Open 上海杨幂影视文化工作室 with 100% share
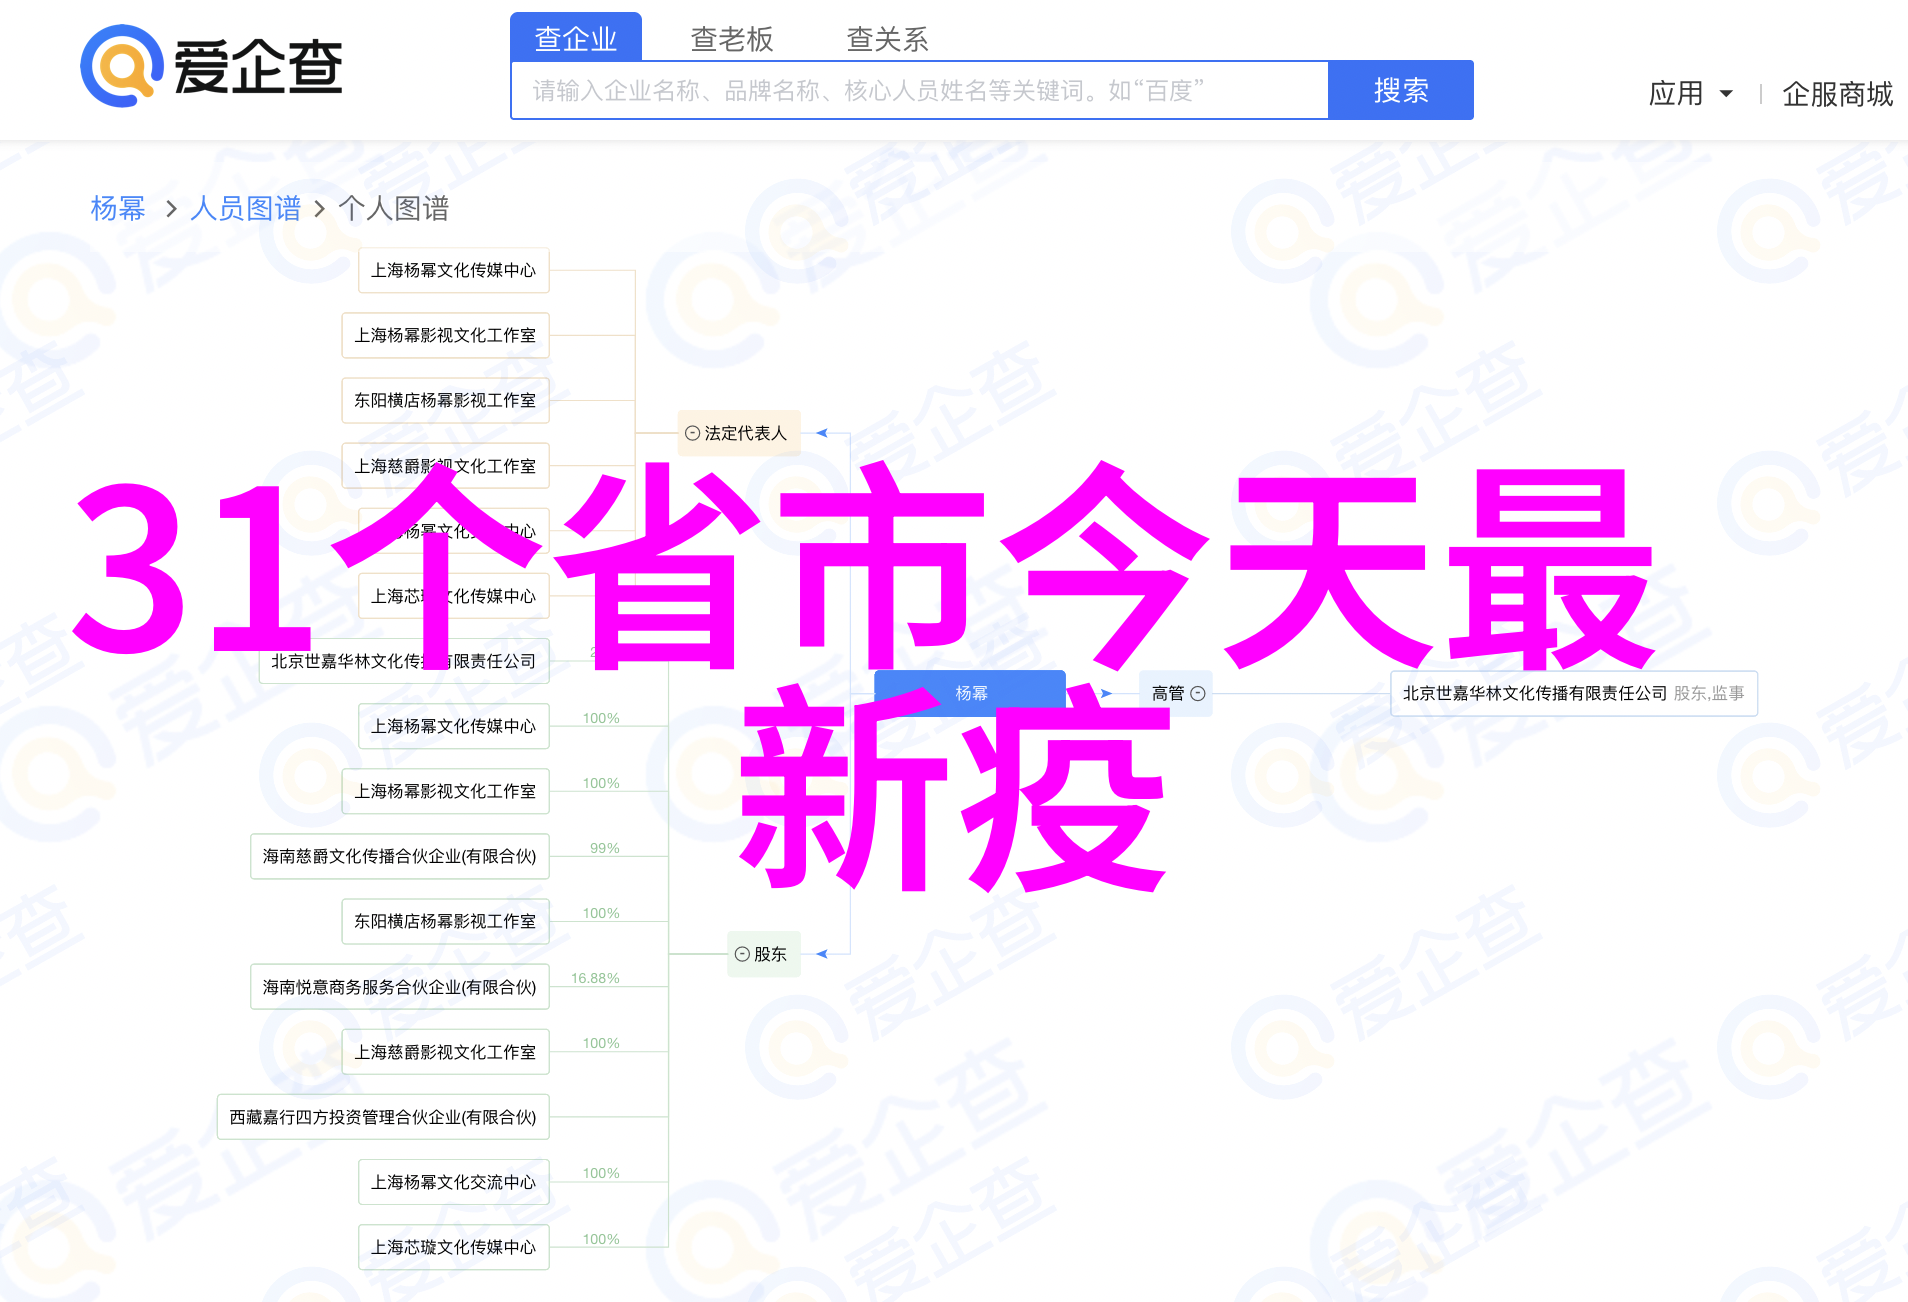This screenshot has height=1302, width=1908. pyautogui.click(x=446, y=791)
